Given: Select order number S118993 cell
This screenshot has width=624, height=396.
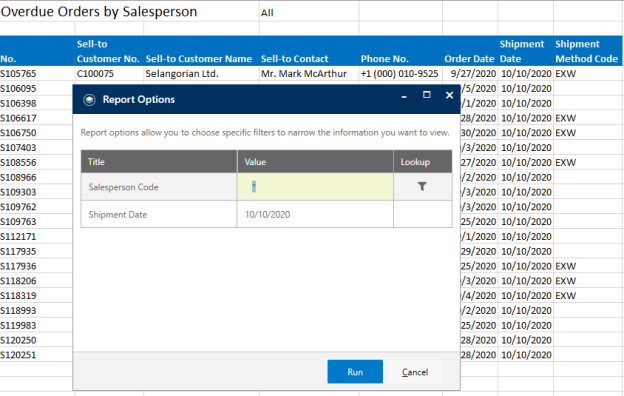Looking at the screenshot, I should (x=36, y=310).
